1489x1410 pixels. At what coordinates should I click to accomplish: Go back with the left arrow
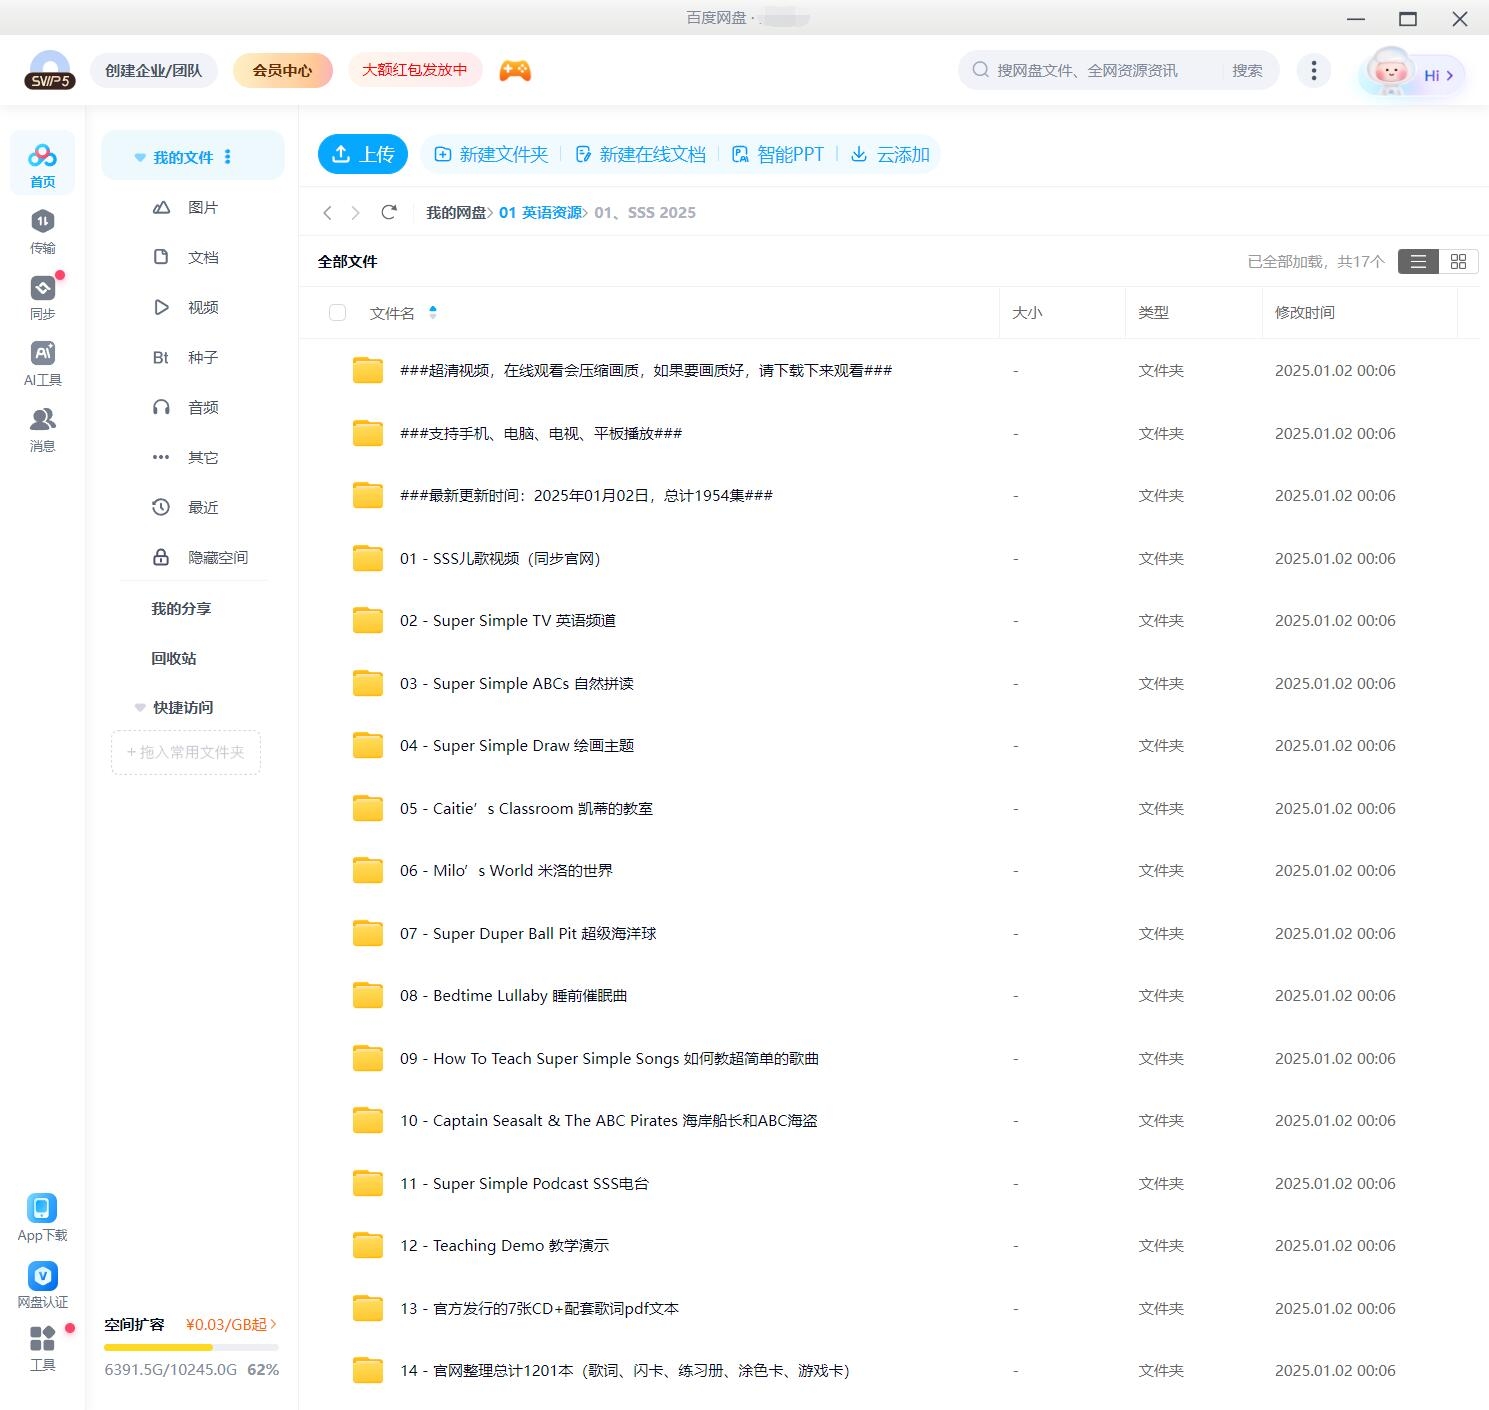point(327,213)
